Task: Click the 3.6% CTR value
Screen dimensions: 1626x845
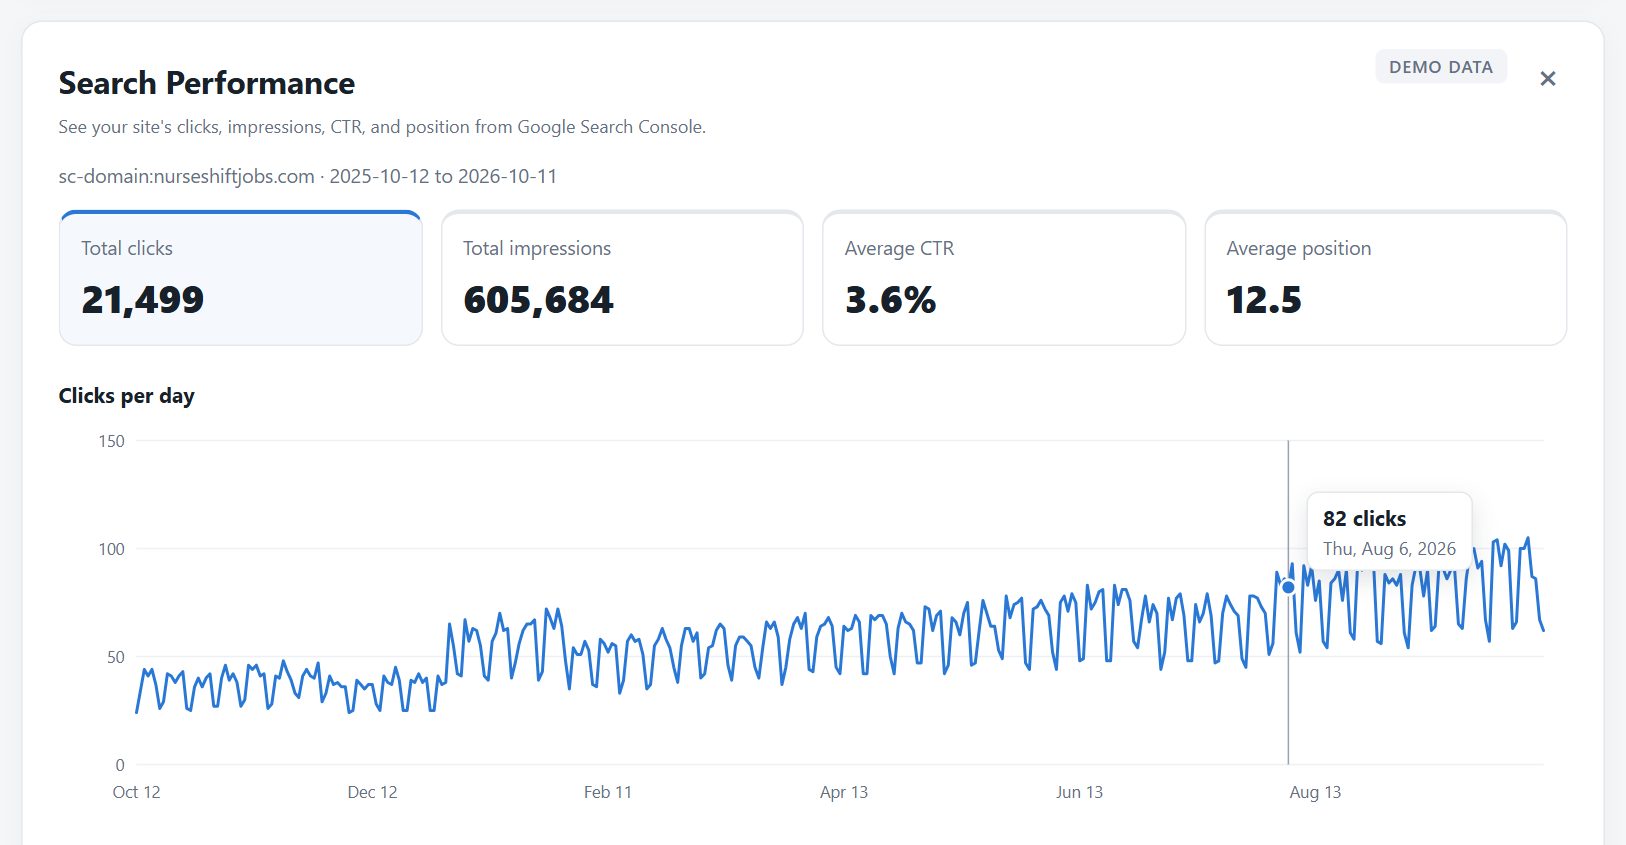Action: pos(891,300)
